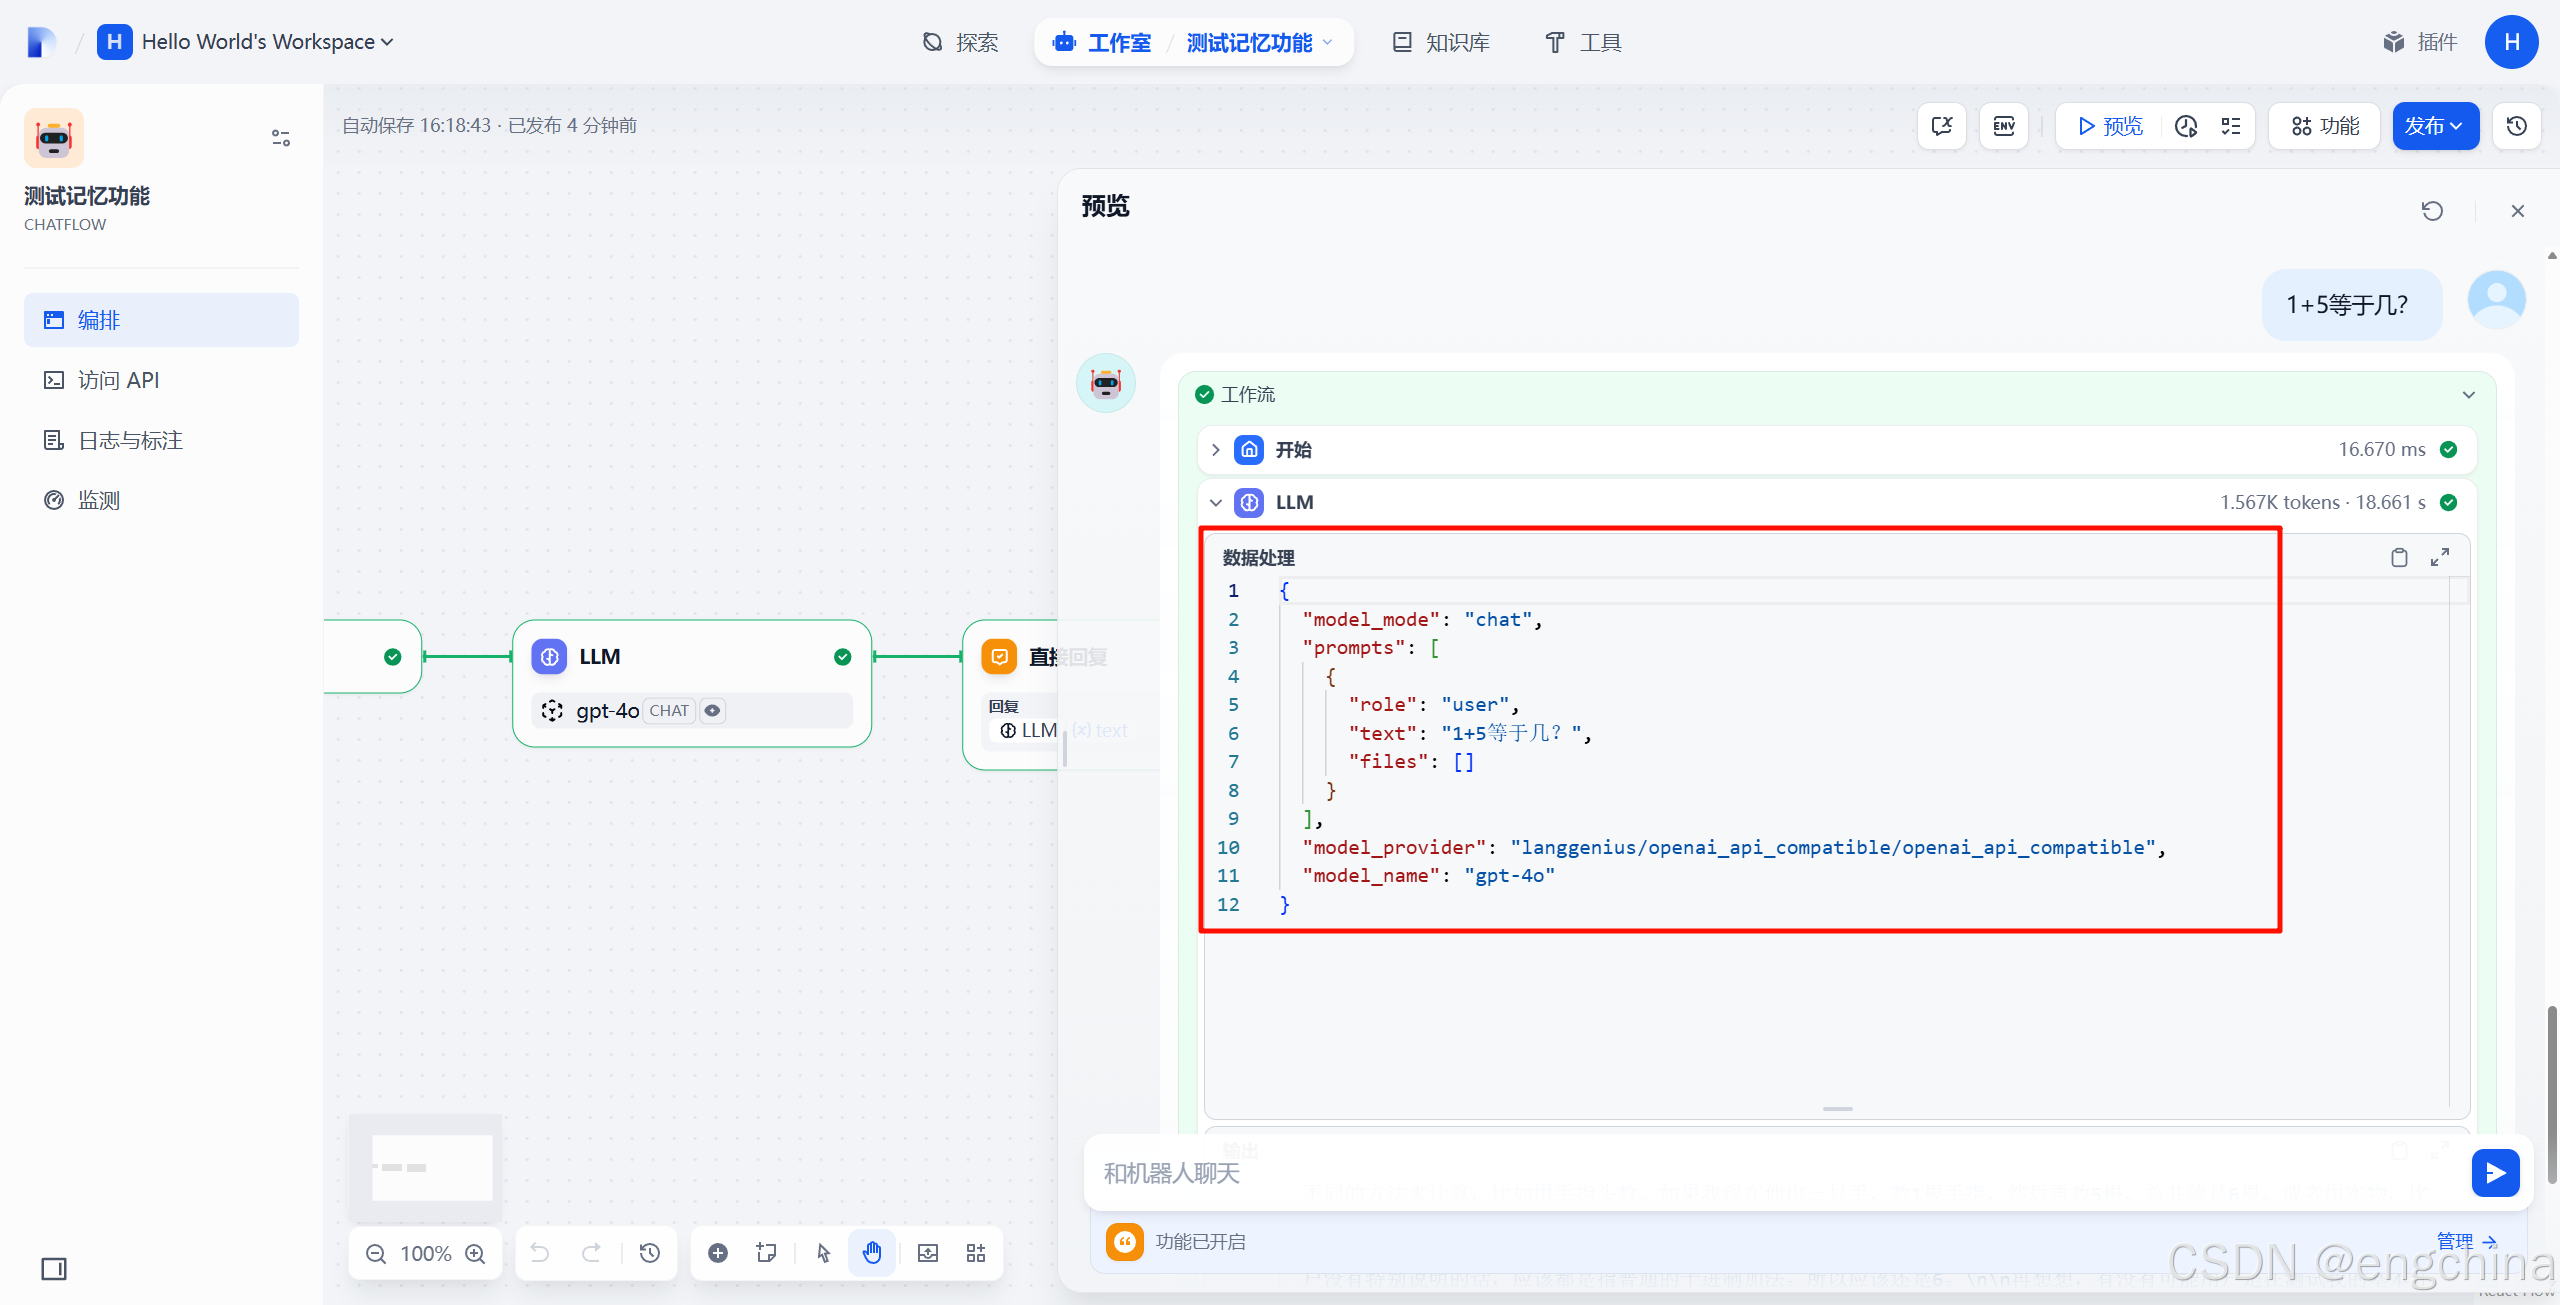2560x1305 pixels.
Task: Click the zoom in magnifier icon
Action: tap(476, 1253)
